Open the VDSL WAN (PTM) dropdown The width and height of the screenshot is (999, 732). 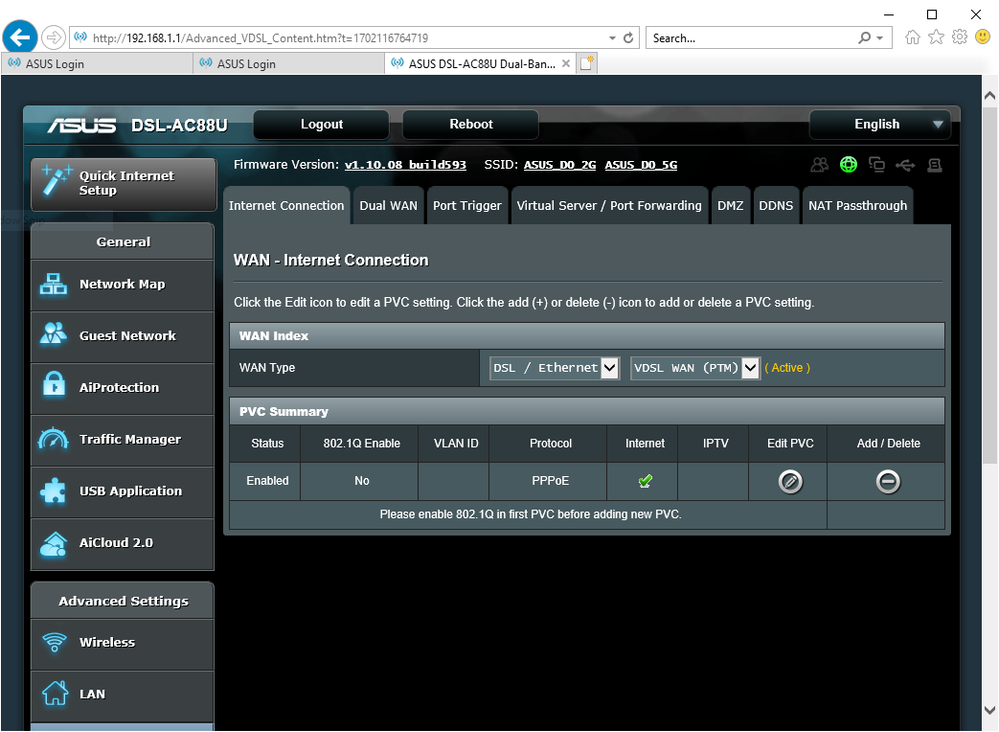coord(695,368)
